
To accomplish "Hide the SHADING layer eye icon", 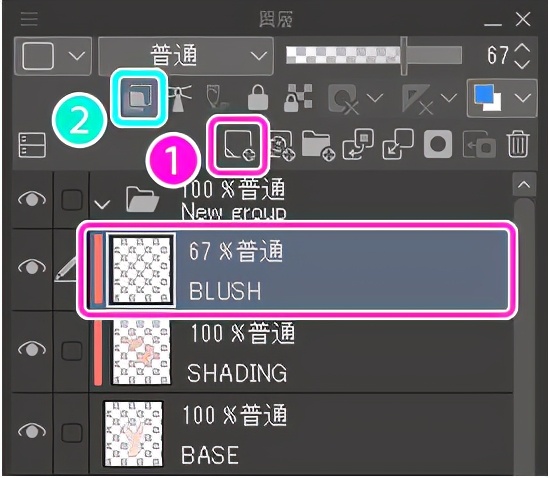I will point(32,349).
